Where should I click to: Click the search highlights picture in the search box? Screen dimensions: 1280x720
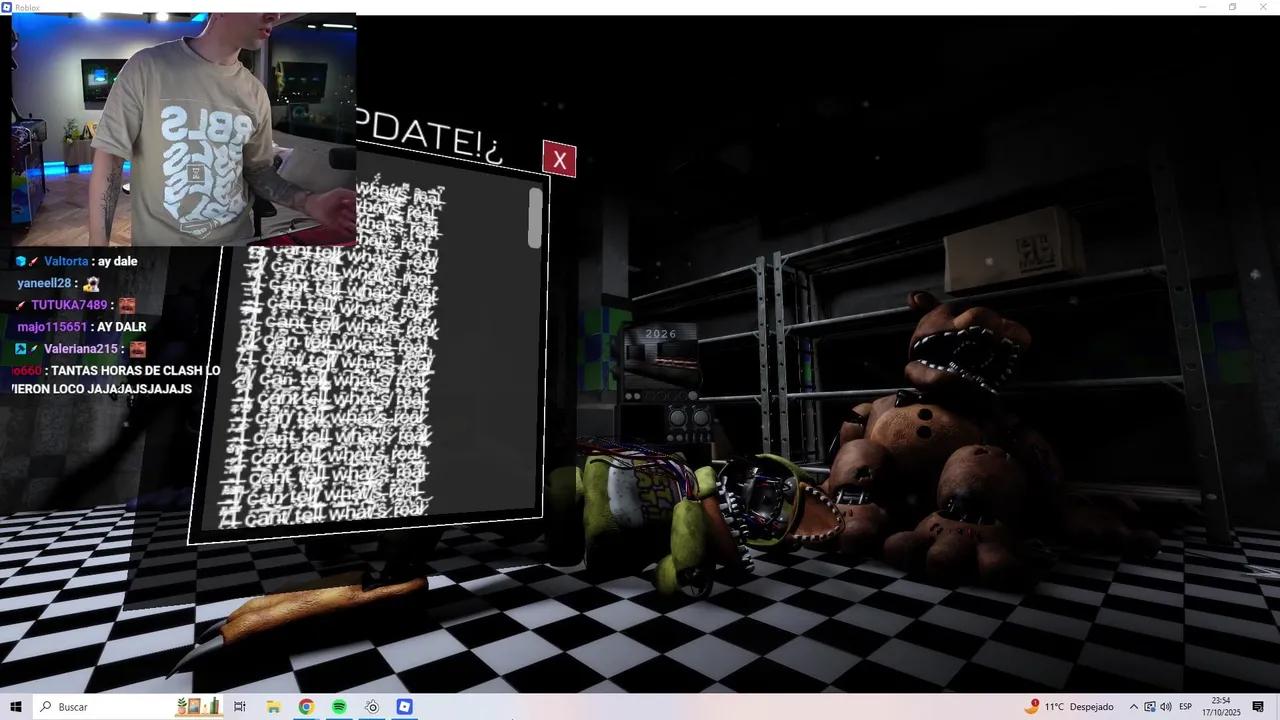198,706
